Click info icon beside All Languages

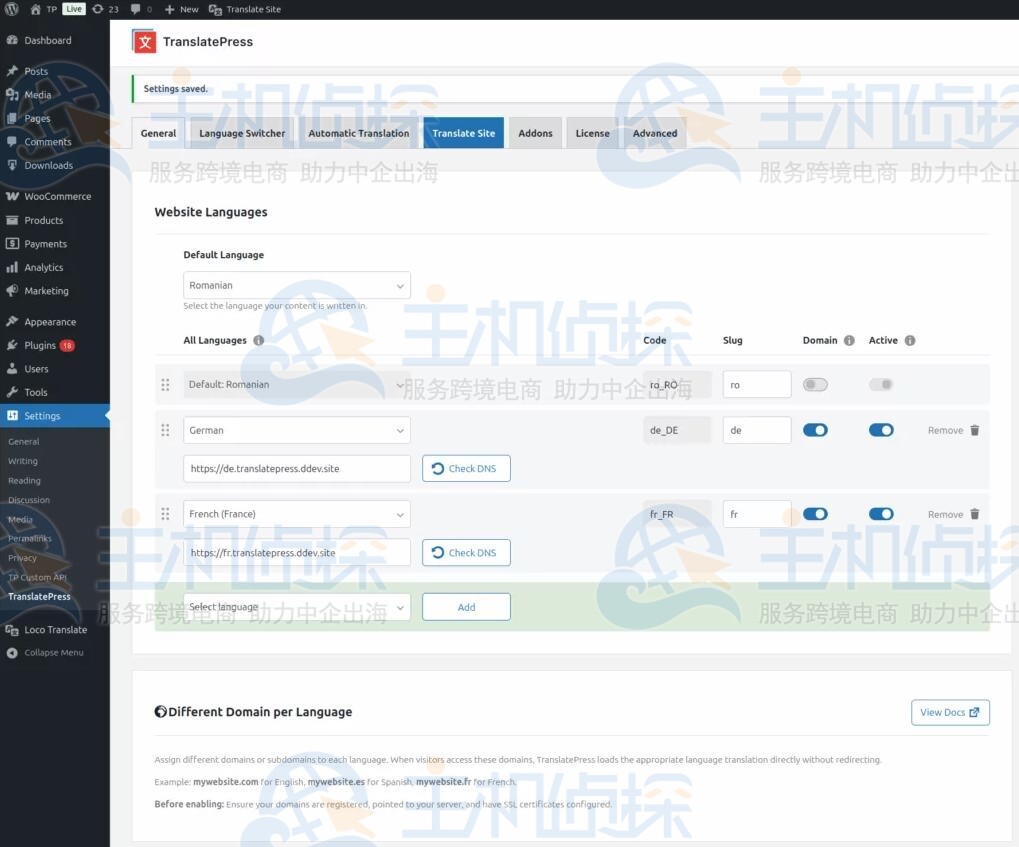click(x=259, y=341)
